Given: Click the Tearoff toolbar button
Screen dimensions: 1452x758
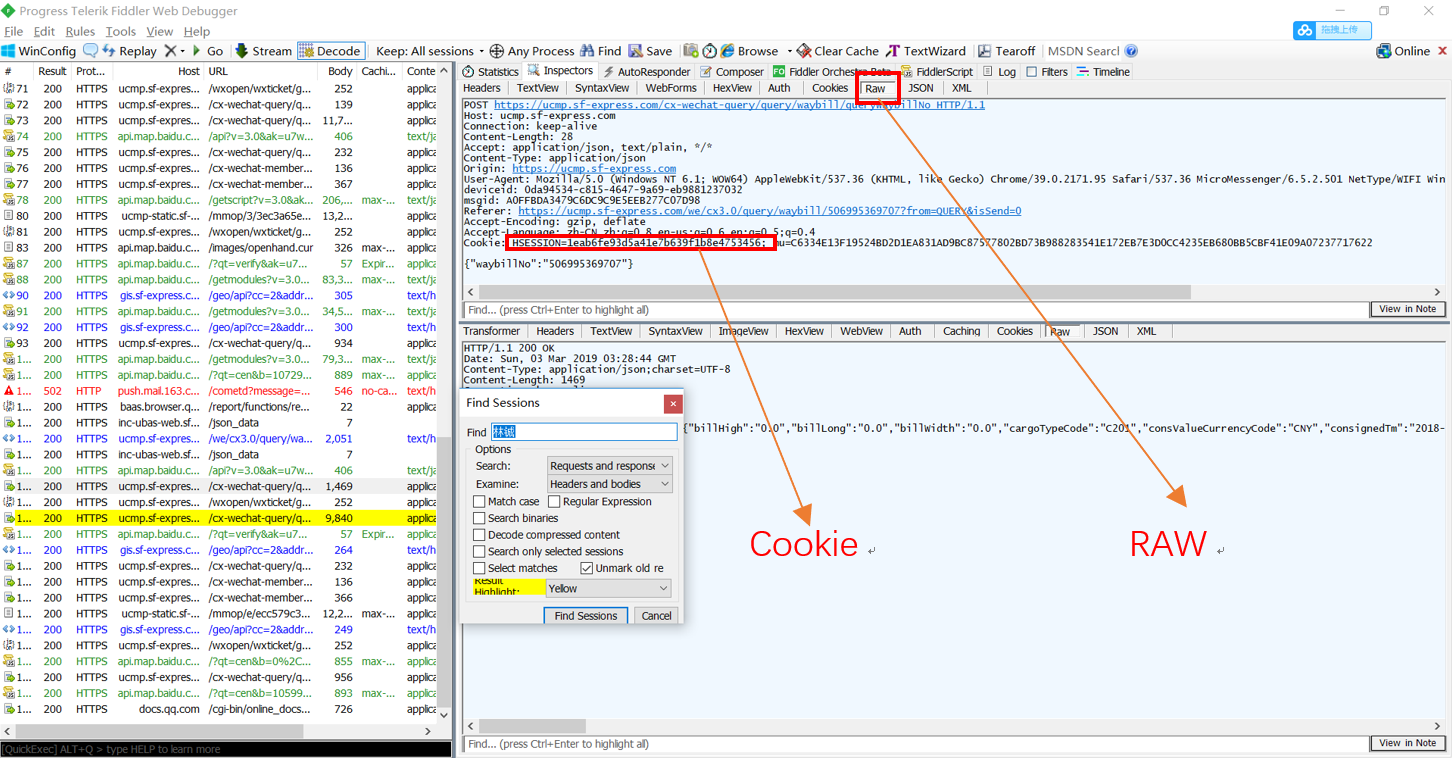Looking at the screenshot, I should 1007,51.
